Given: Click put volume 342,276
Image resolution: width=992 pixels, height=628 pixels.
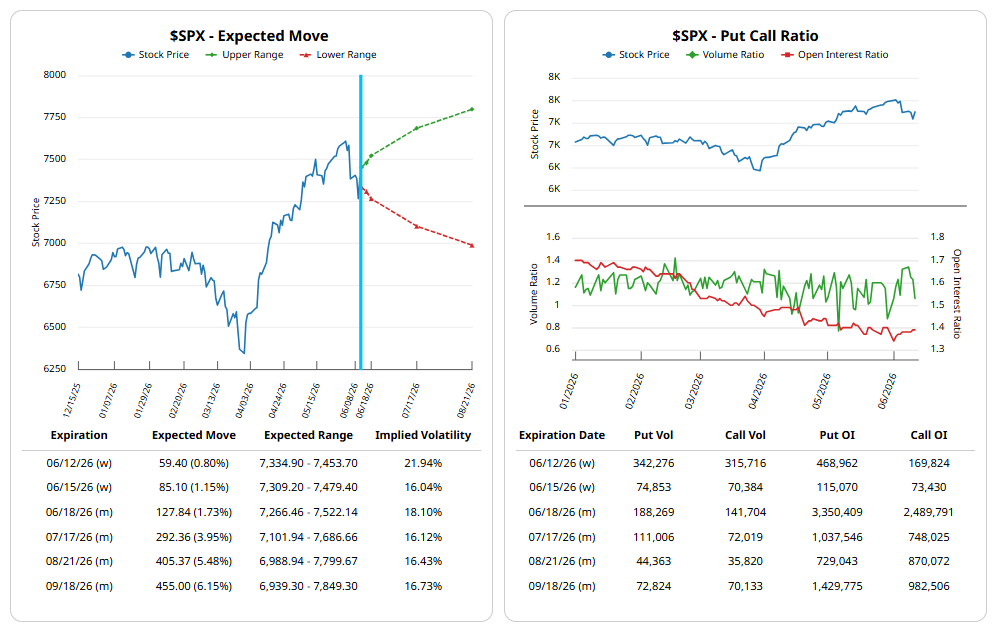Looking at the screenshot, I should point(654,464).
